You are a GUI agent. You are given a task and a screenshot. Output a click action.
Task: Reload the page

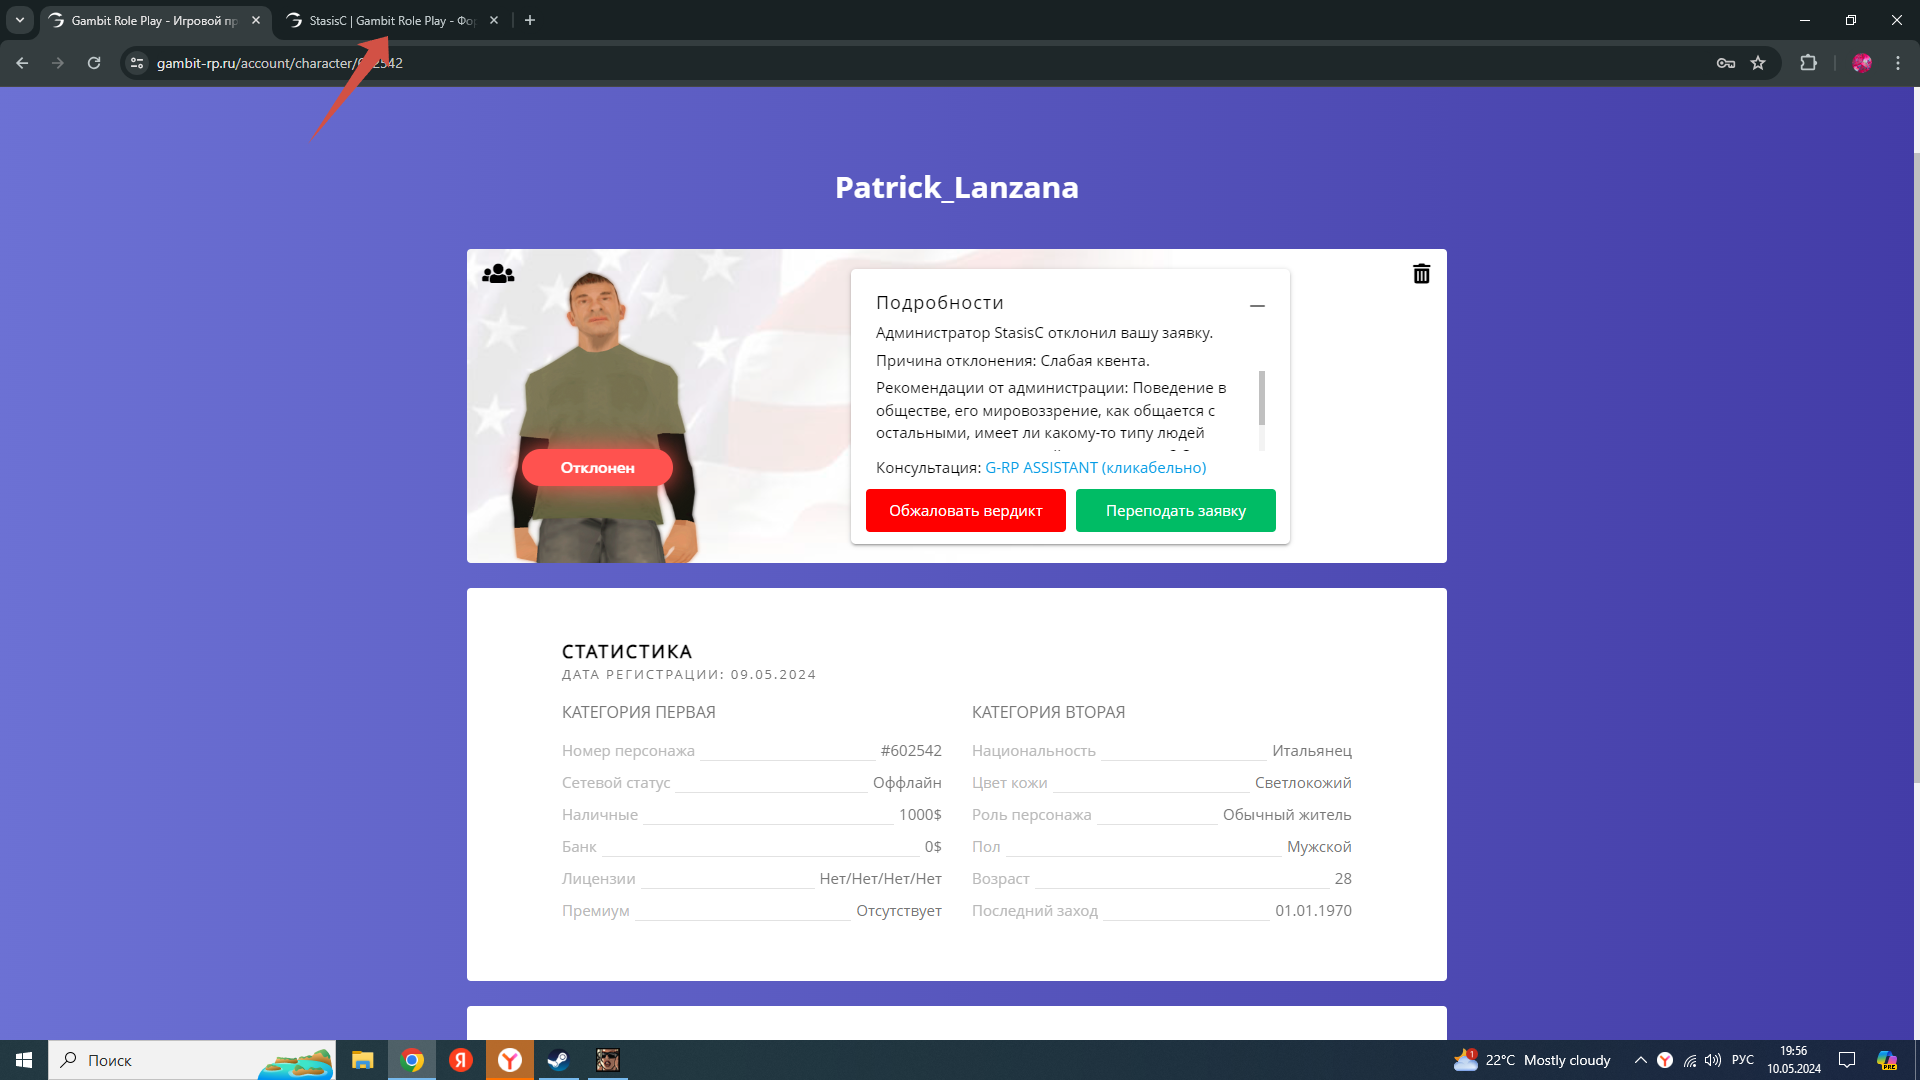(94, 63)
